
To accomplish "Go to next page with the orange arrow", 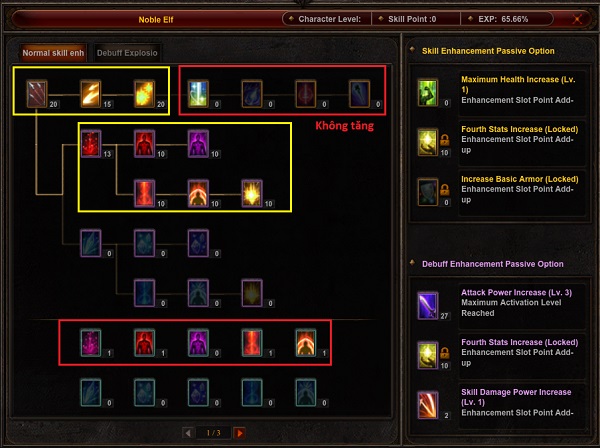I will tap(240, 433).
